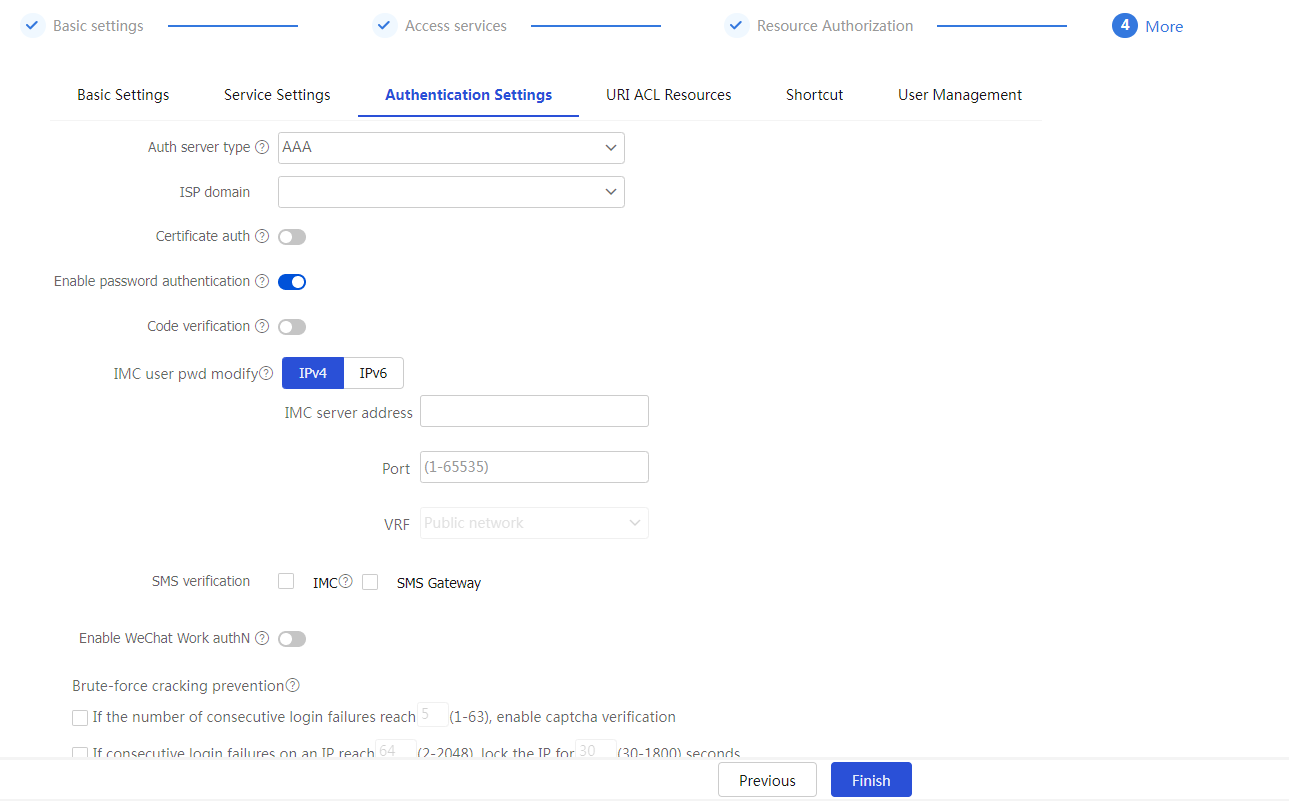Check the lock the IP on failures checkbox
Screen dimensions: 1289x801
tap(80, 754)
